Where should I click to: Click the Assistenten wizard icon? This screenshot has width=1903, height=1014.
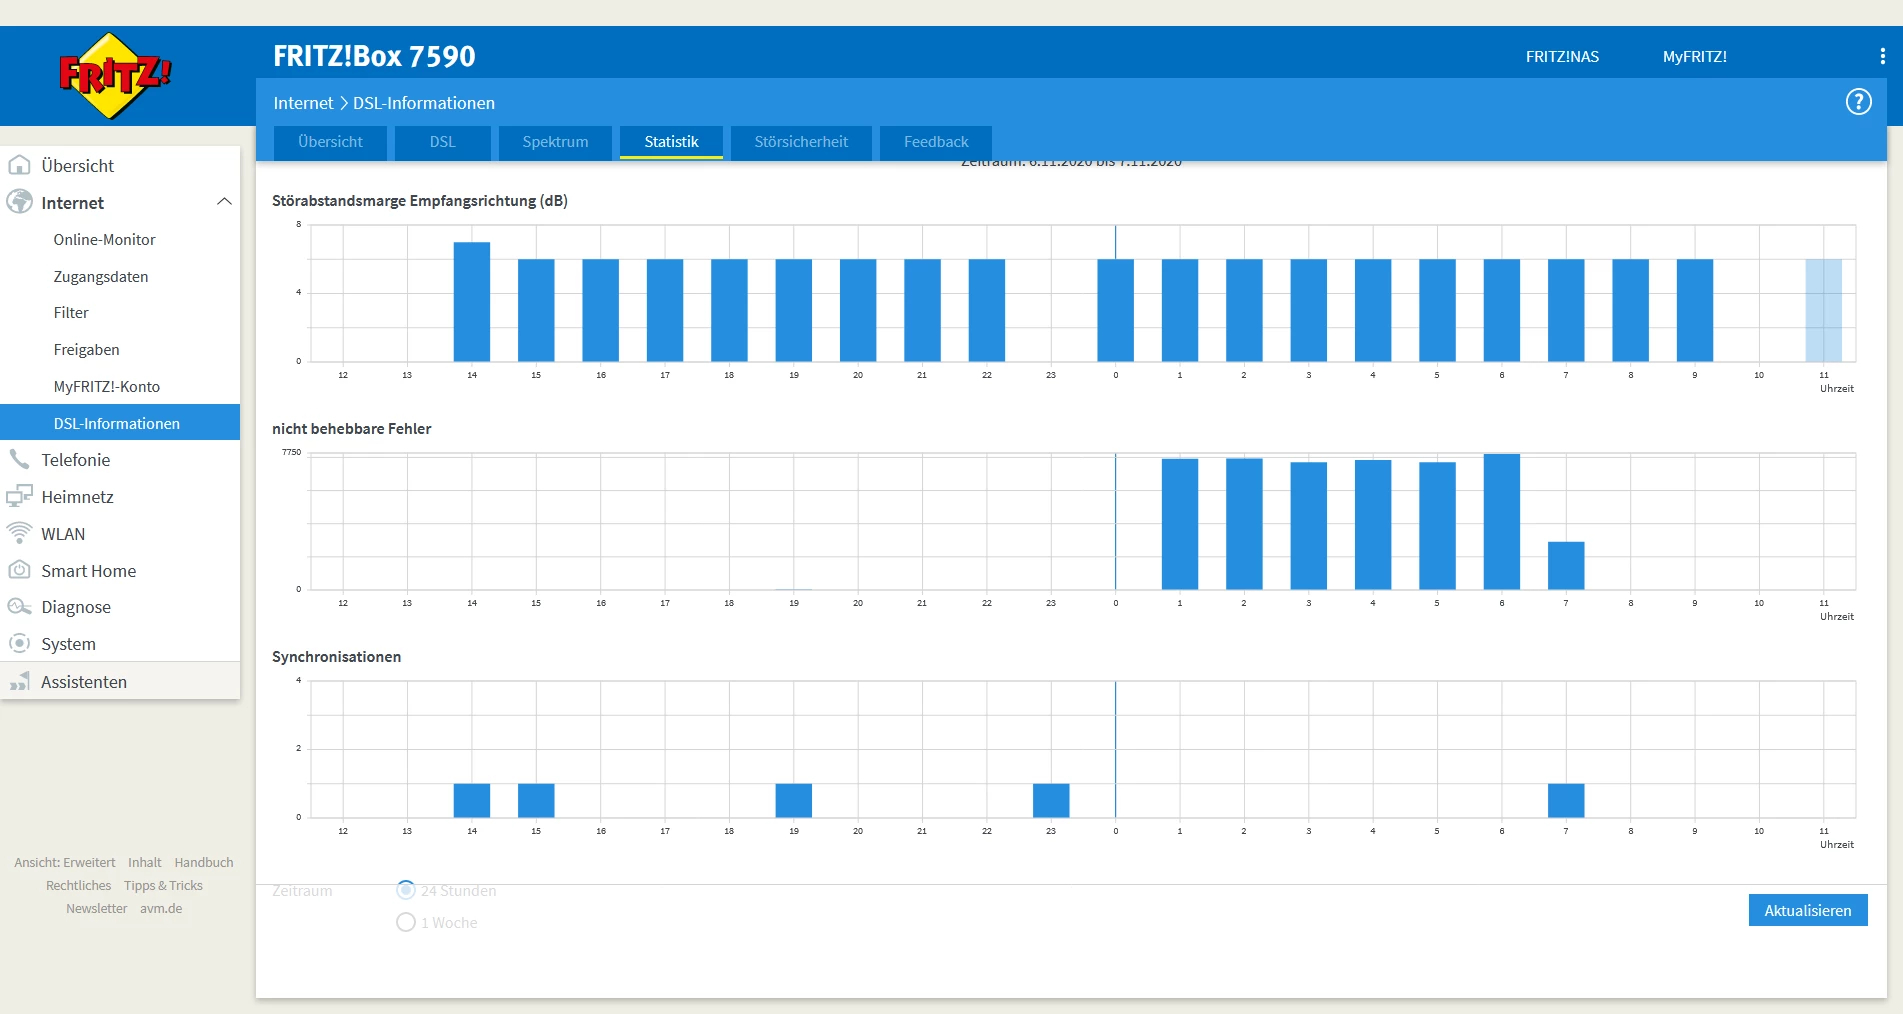click(x=19, y=682)
